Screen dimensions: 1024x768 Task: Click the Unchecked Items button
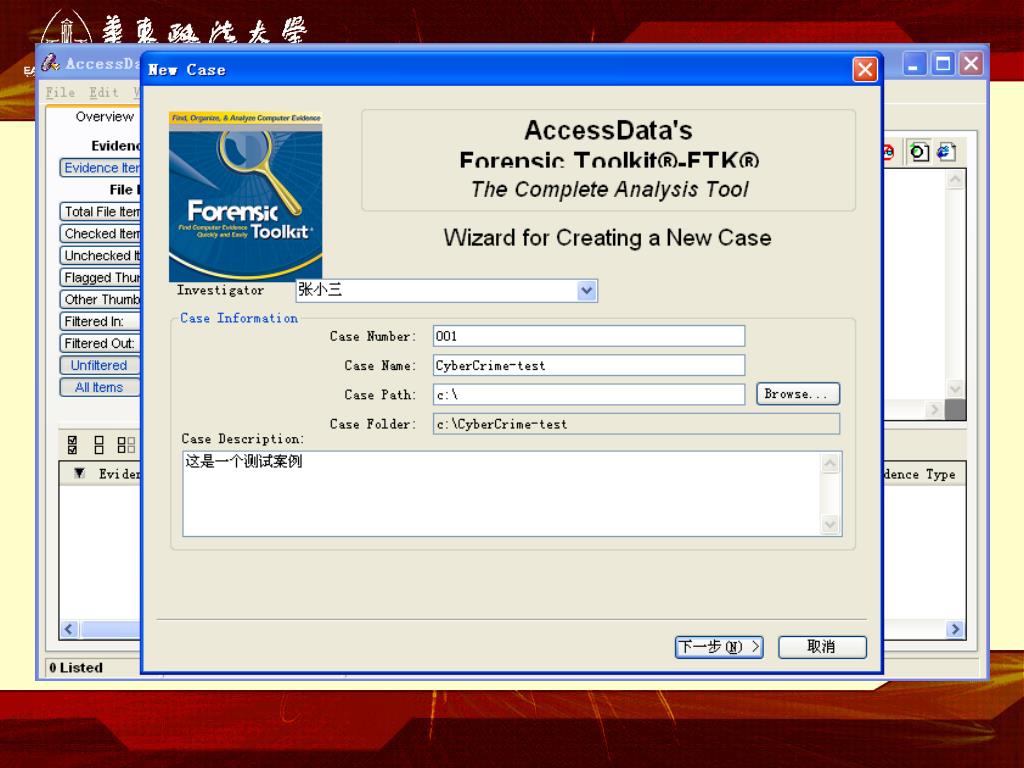pyautogui.click(x=100, y=255)
